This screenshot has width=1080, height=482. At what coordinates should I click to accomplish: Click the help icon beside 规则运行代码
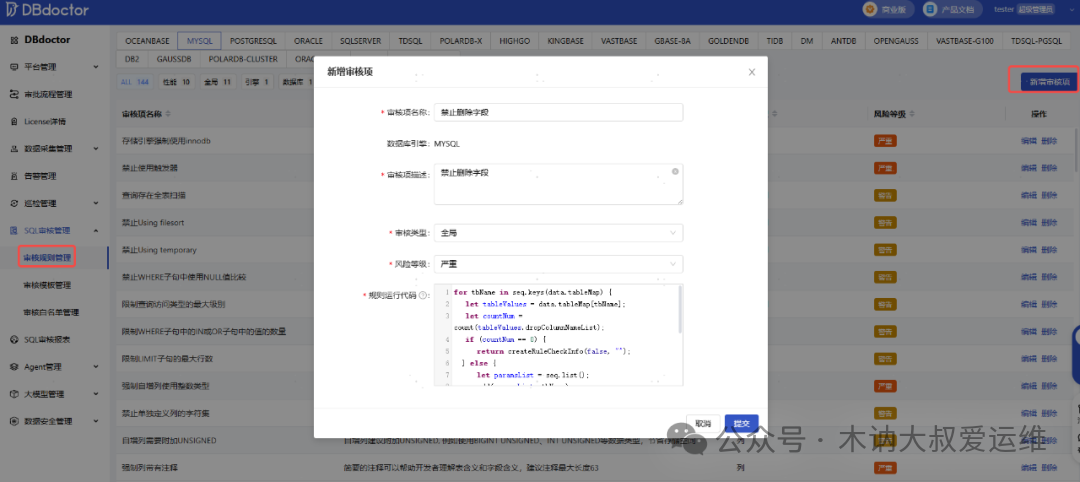pyautogui.click(x=423, y=295)
